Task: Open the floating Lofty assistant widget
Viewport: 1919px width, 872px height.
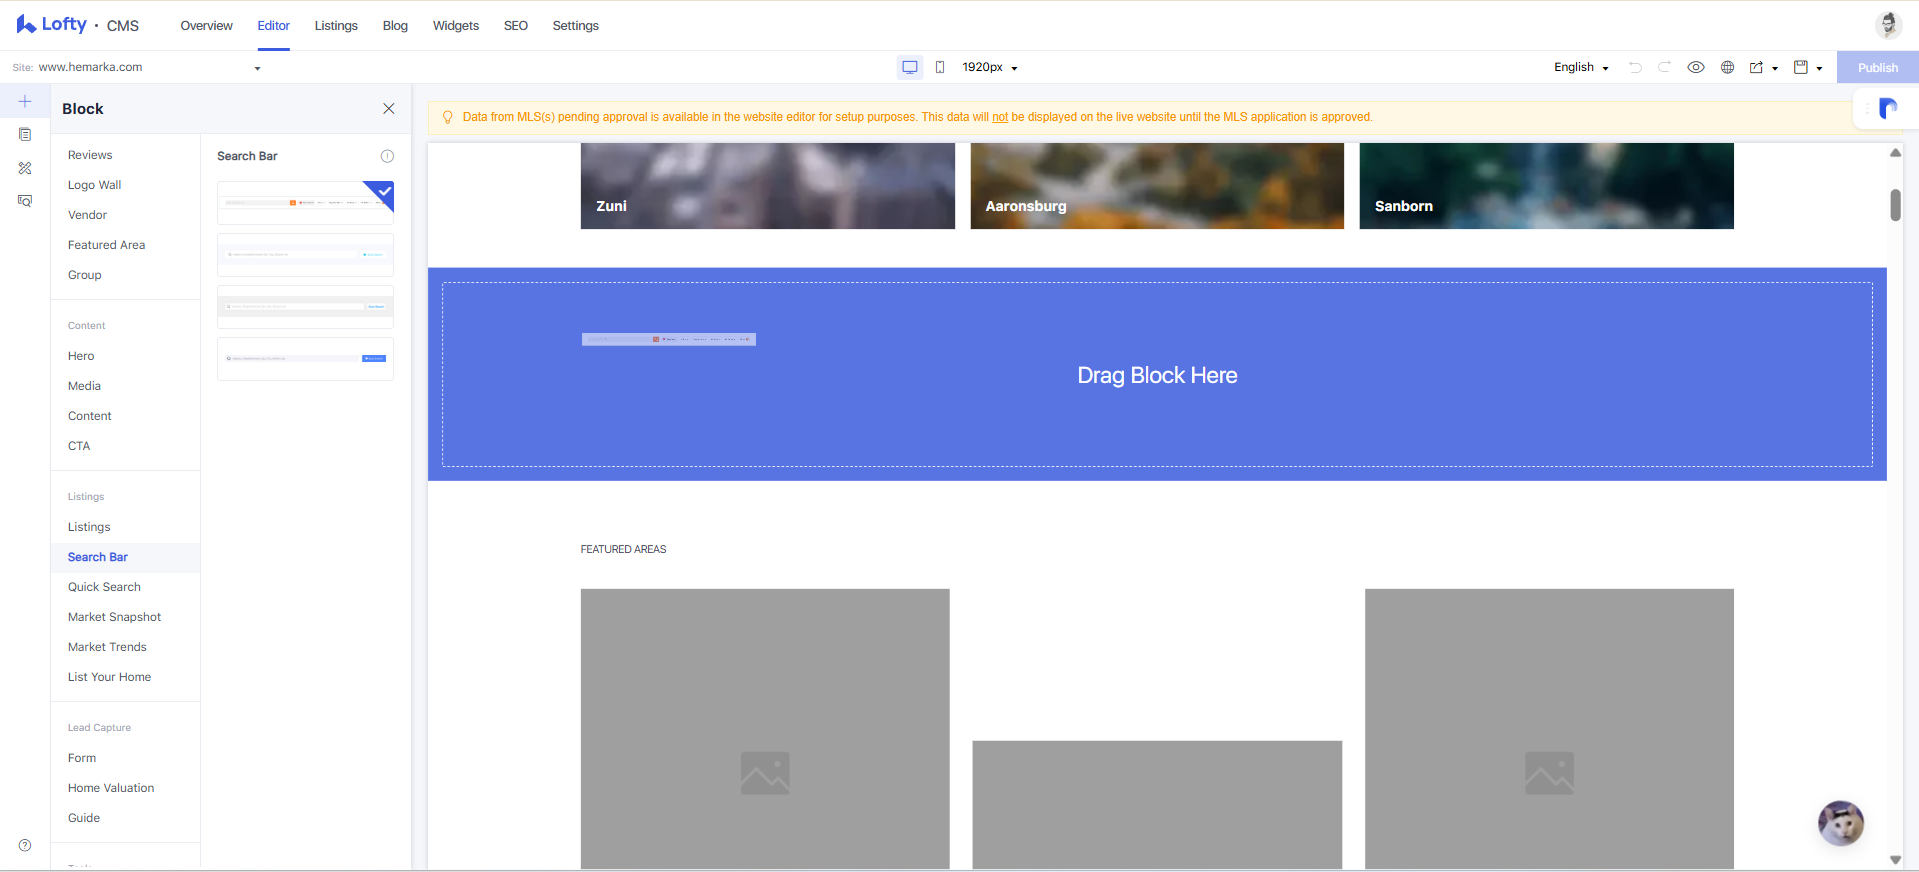Action: pos(1886,108)
